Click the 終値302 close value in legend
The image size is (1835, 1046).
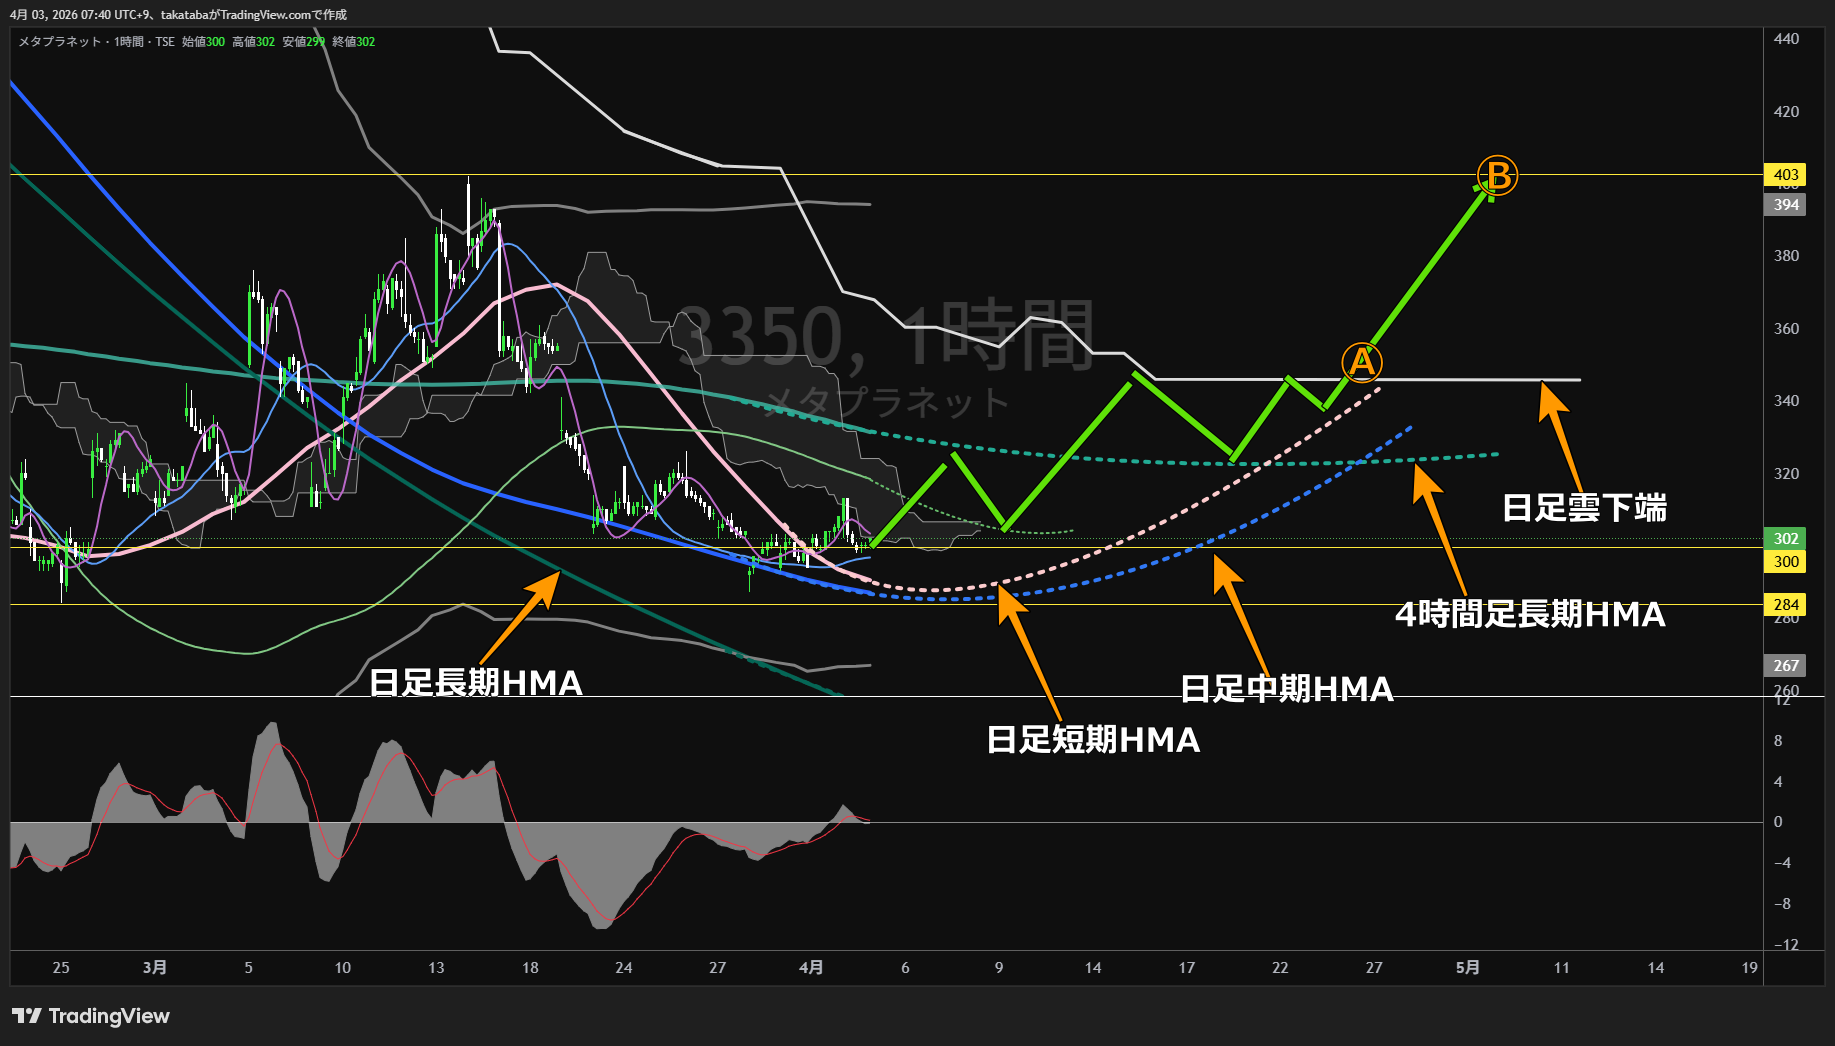point(353,42)
